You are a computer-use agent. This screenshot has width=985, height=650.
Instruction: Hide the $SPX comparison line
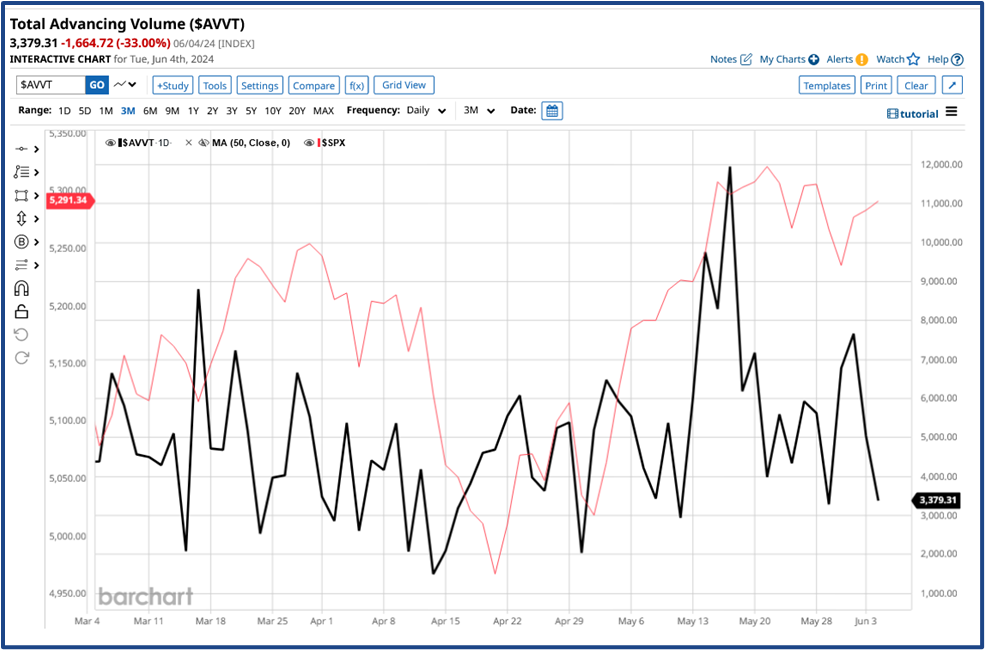[x=308, y=142]
